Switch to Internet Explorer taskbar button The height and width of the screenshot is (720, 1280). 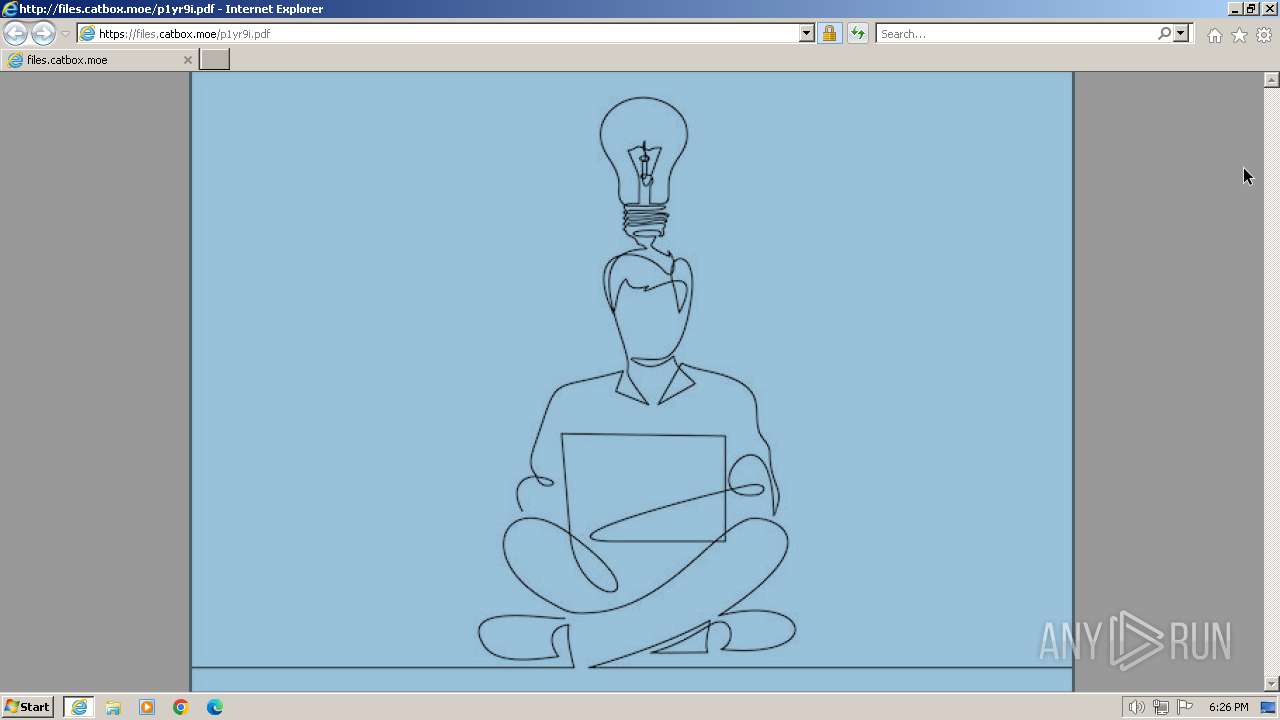tap(78, 707)
